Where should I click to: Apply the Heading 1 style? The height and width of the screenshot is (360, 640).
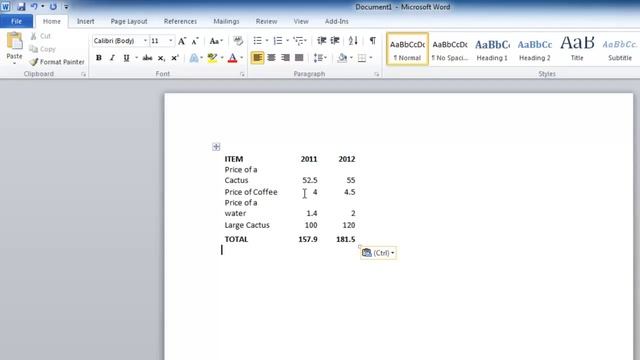point(492,49)
